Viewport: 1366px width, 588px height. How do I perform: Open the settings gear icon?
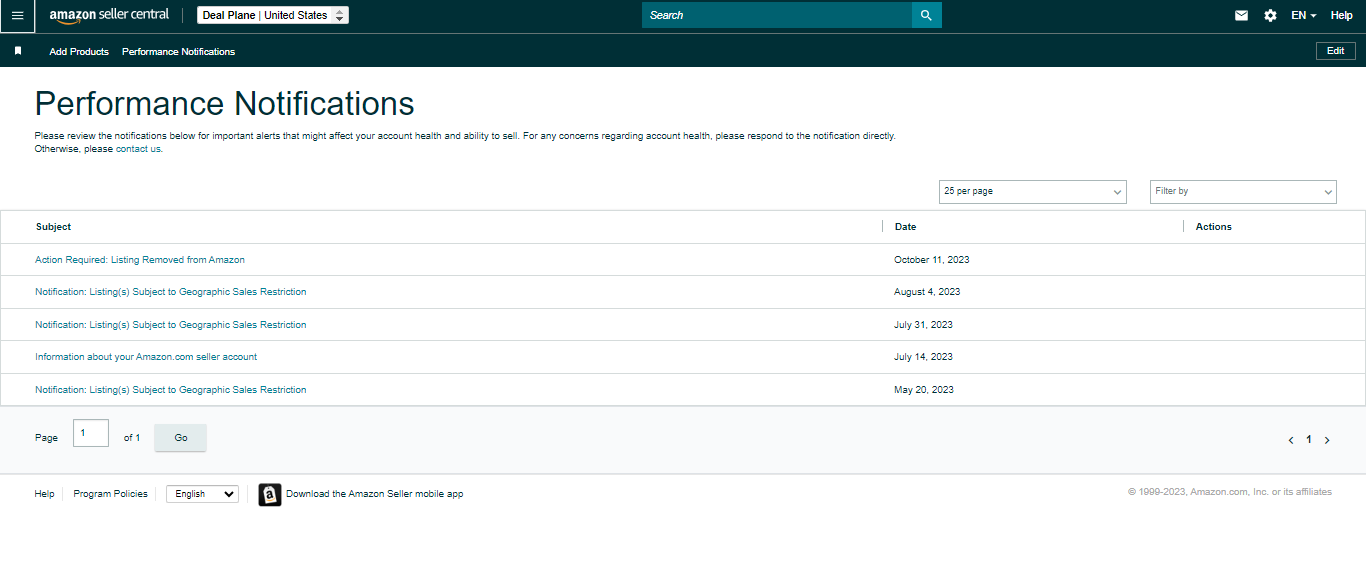pos(1270,16)
